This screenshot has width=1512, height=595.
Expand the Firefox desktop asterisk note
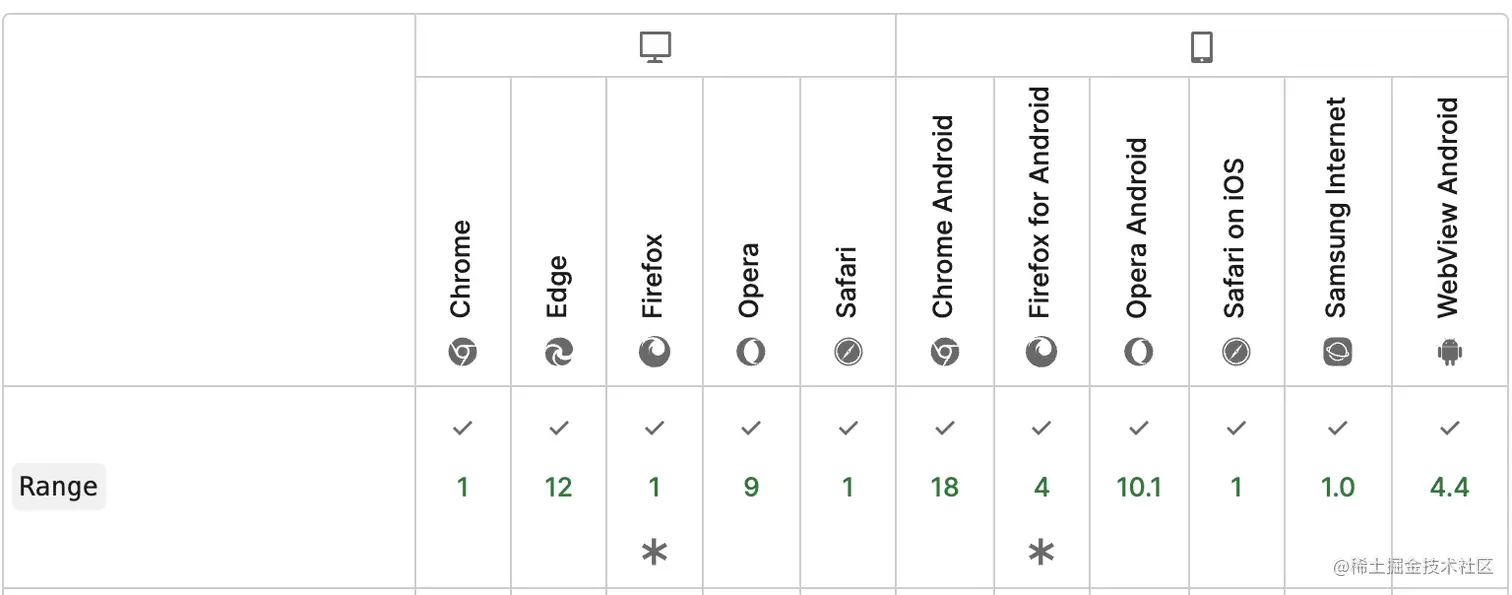click(654, 552)
